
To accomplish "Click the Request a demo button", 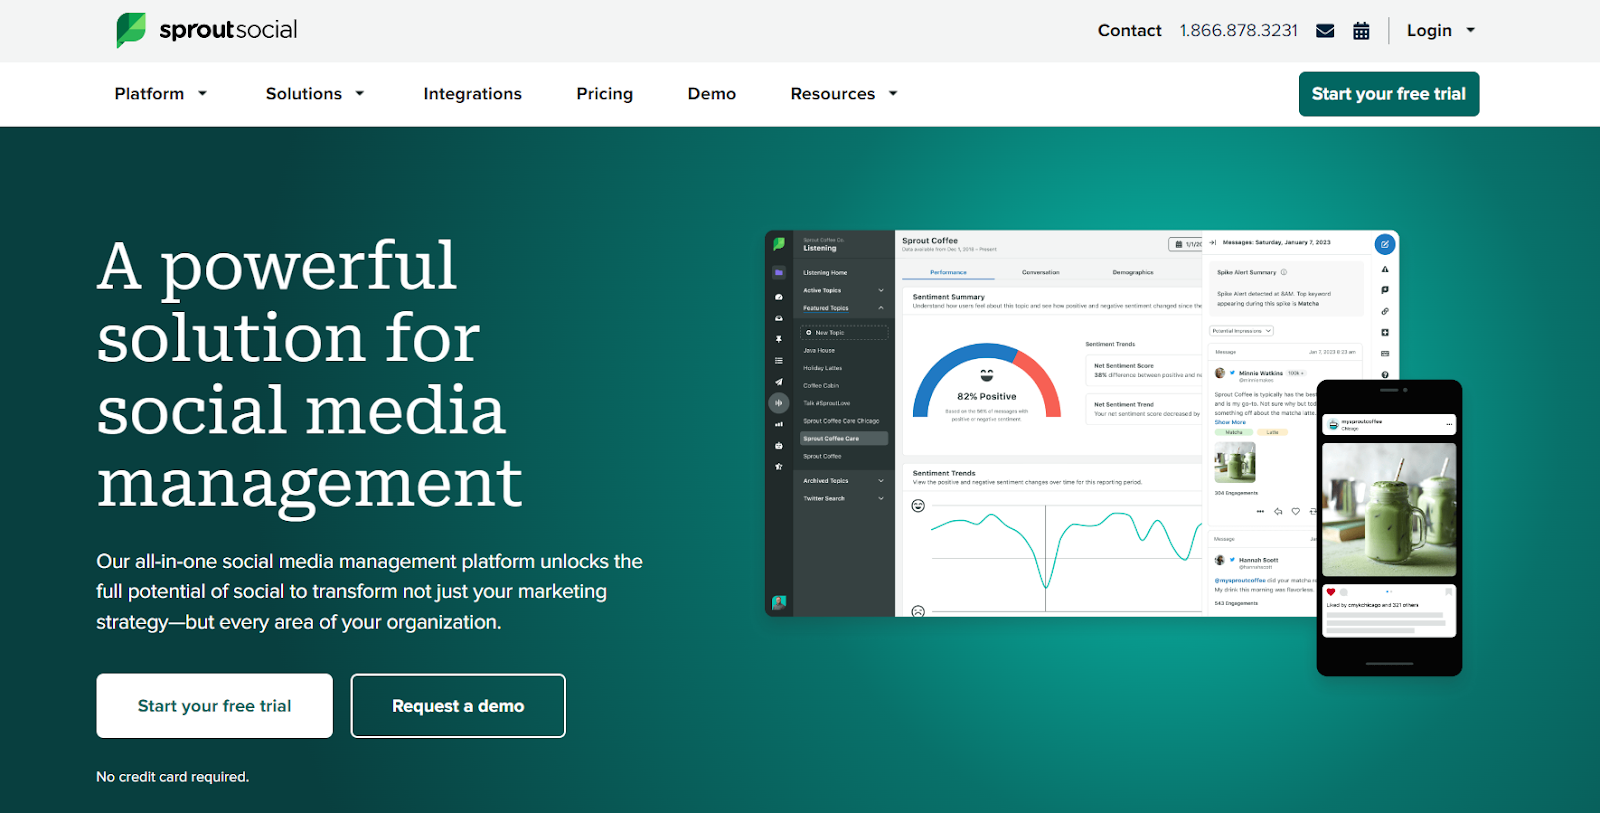I will pyautogui.click(x=458, y=706).
